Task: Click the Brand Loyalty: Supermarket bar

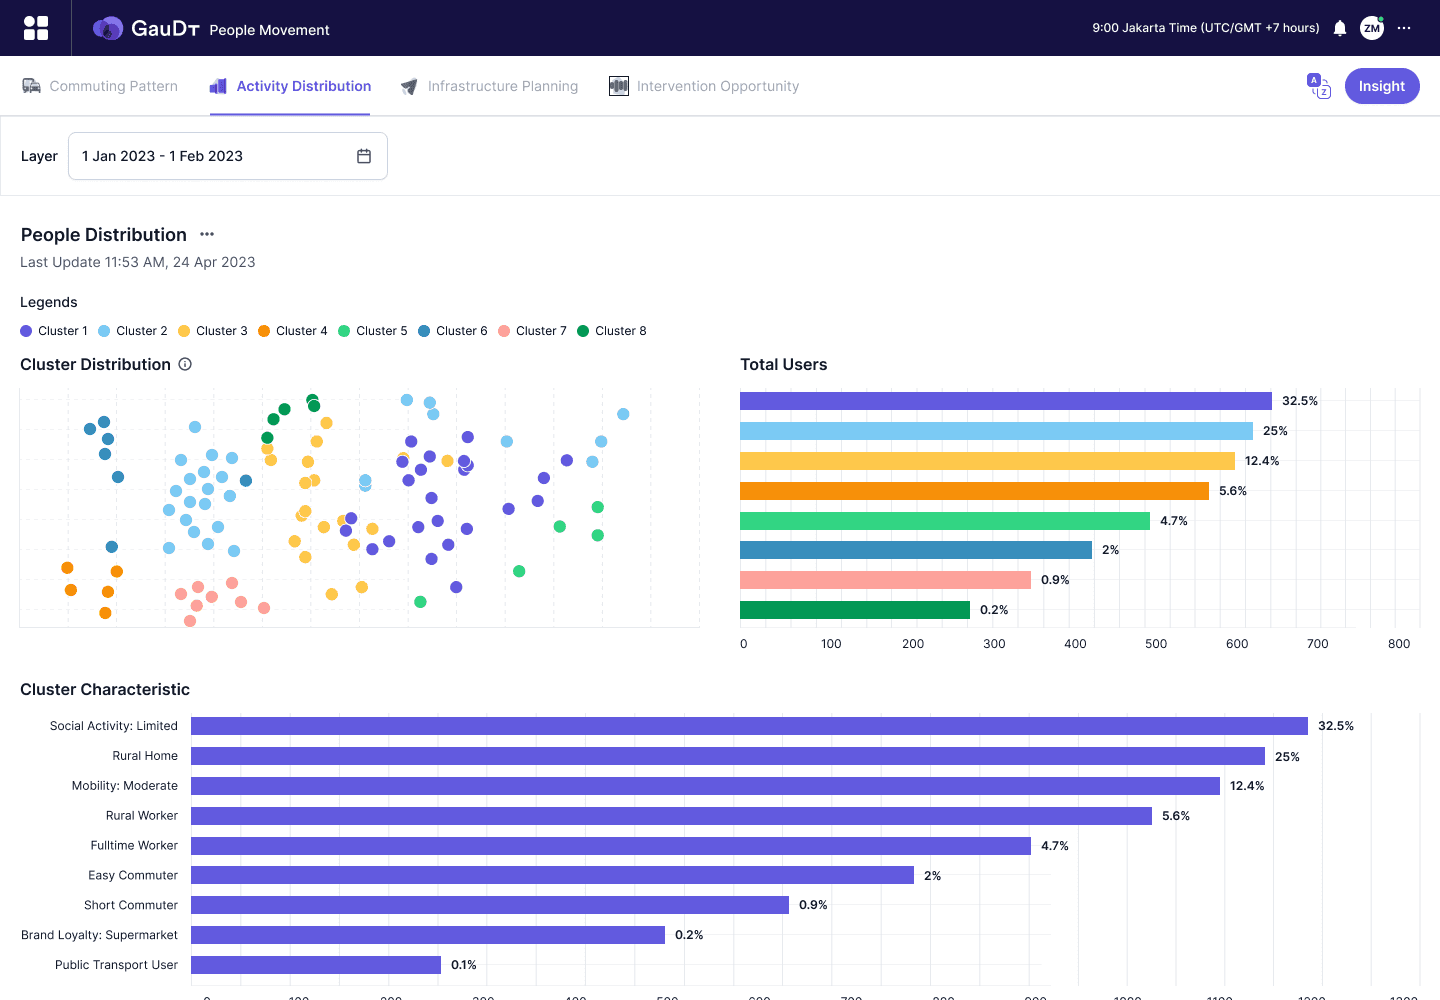Action: [428, 935]
